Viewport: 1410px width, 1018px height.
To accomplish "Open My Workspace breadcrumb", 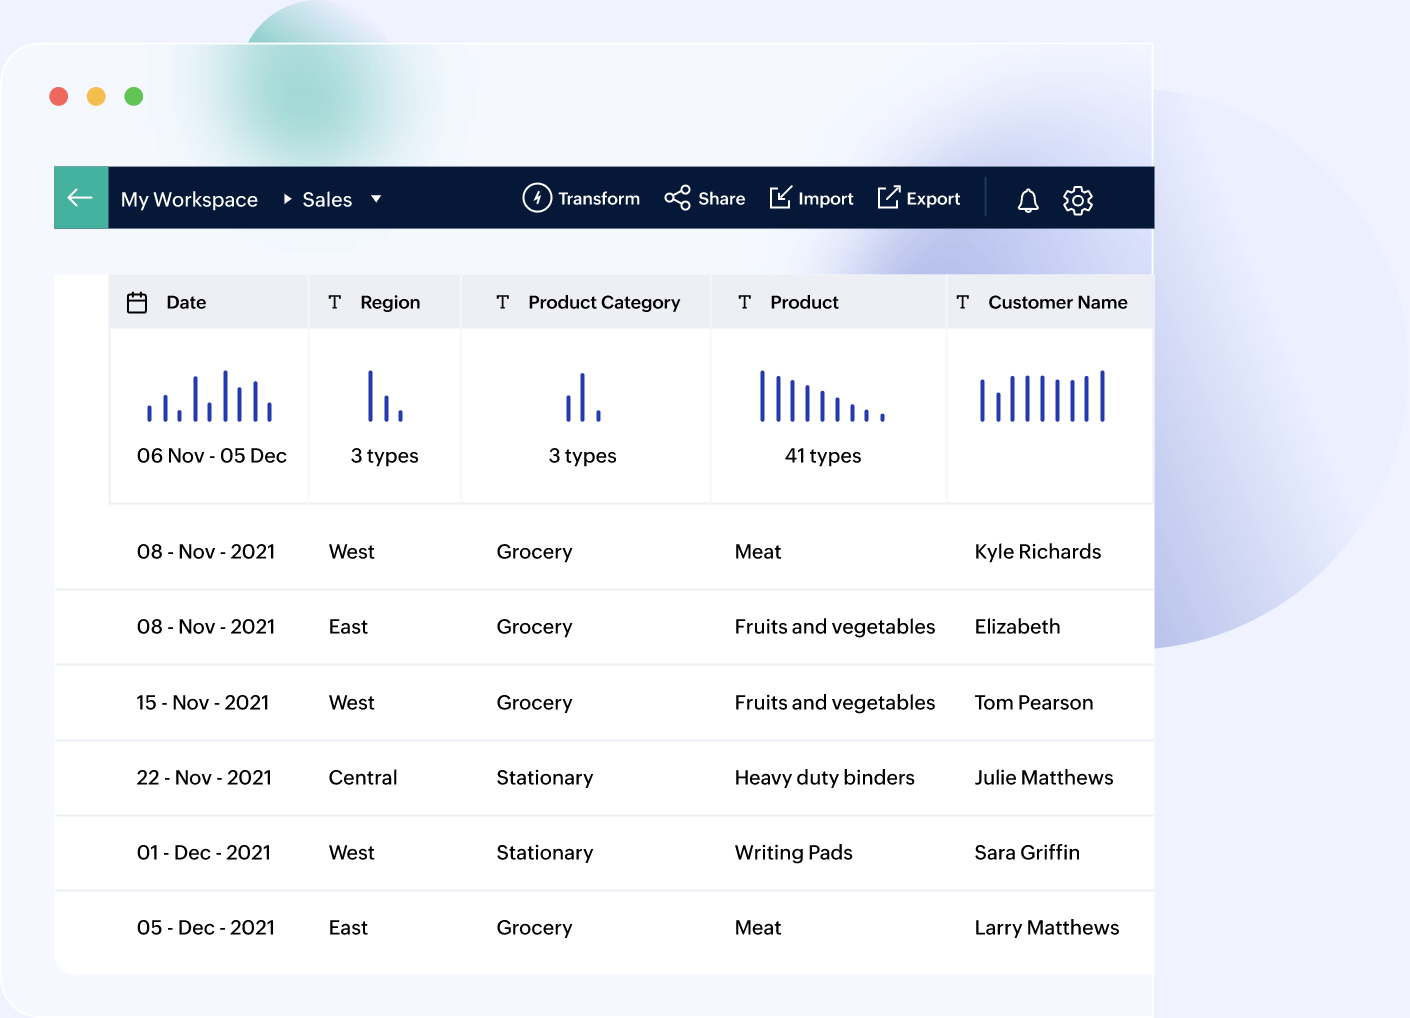I will pos(189,199).
